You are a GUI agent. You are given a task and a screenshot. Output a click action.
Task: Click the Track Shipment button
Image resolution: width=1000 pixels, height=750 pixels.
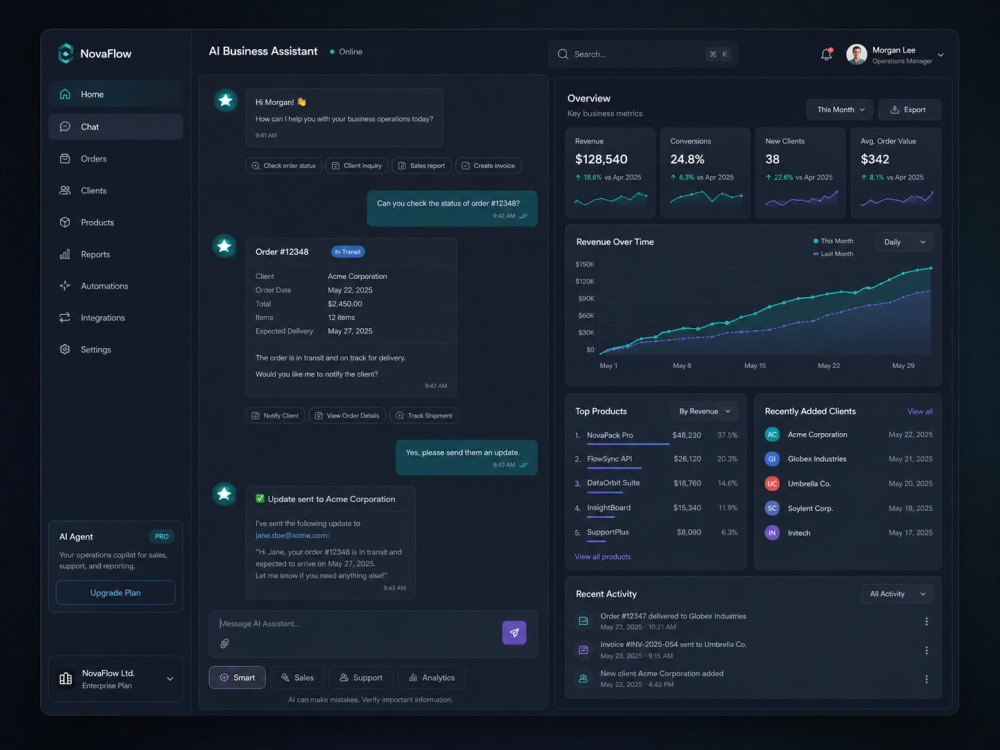(x=424, y=415)
